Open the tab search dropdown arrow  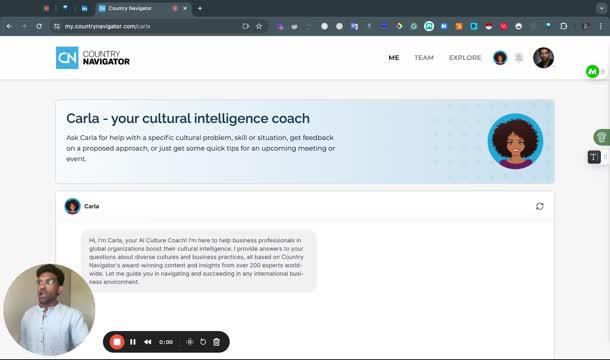[x=601, y=8]
